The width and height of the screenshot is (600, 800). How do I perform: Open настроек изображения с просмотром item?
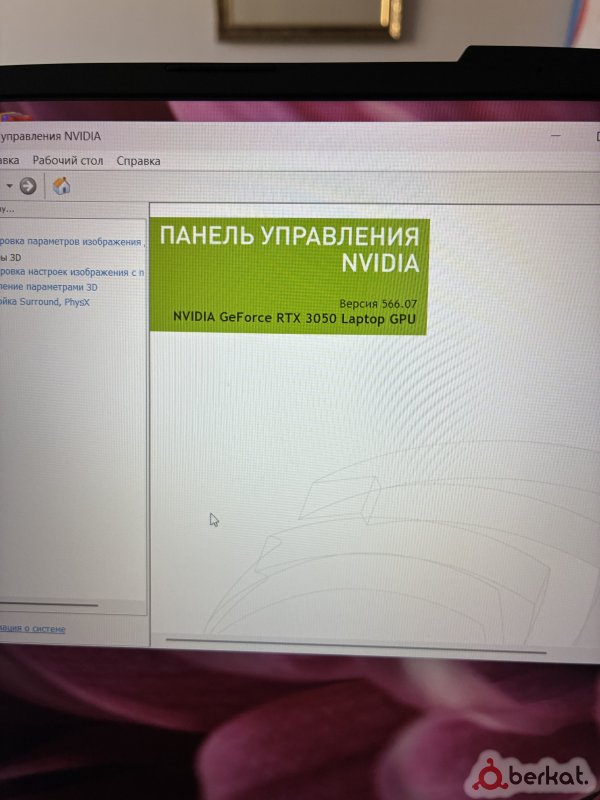click(70, 272)
